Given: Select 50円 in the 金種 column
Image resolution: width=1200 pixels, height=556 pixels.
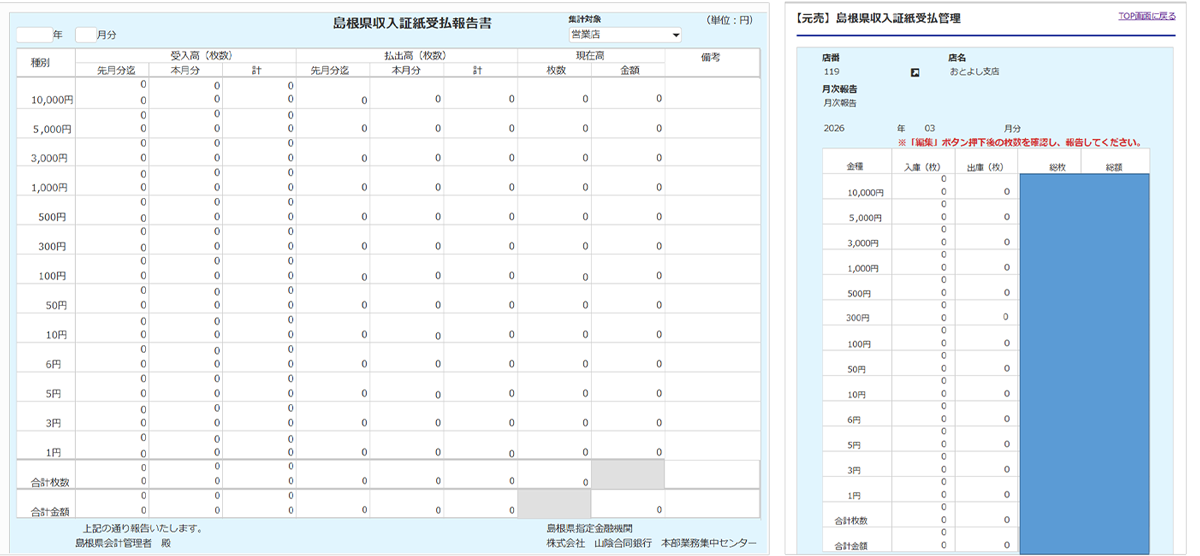Looking at the screenshot, I should click(x=856, y=369).
